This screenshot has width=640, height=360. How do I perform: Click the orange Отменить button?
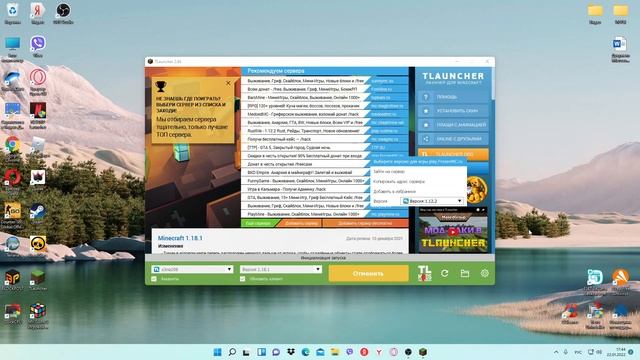(x=368, y=273)
